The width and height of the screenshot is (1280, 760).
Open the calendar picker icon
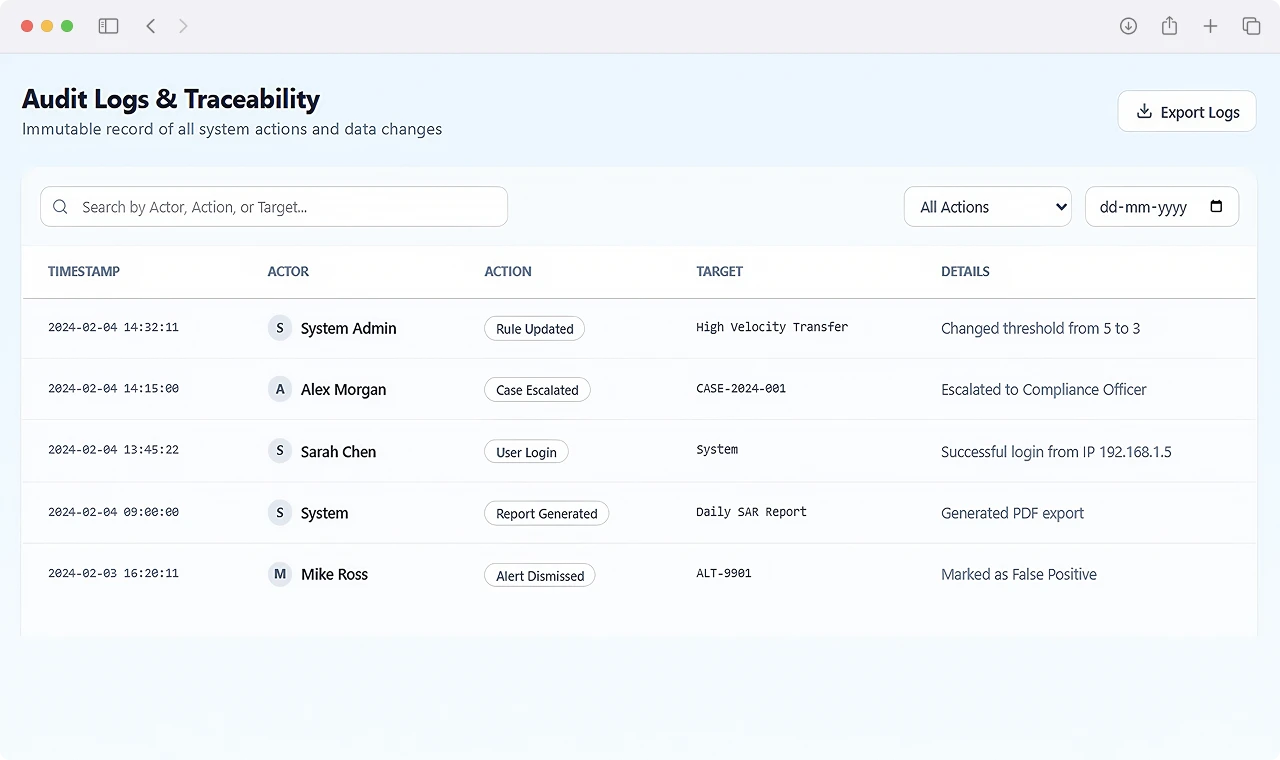tap(1216, 206)
